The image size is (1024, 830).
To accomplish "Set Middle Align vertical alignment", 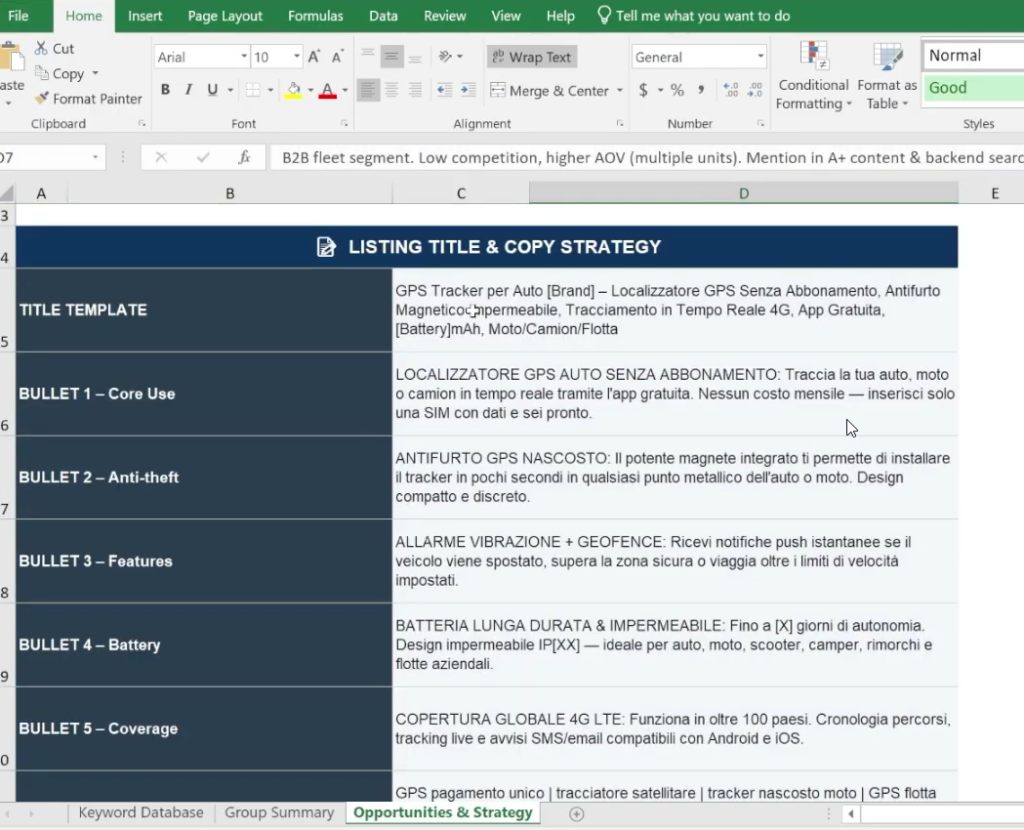I will (x=391, y=57).
